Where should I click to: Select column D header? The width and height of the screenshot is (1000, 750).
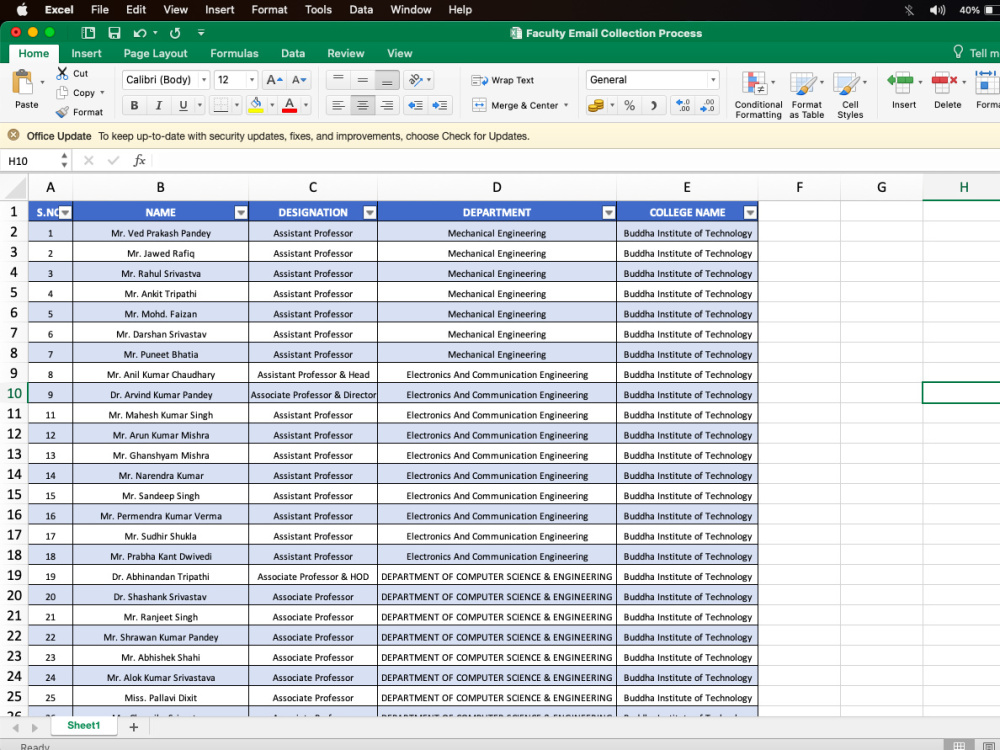[x=497, y=188]
